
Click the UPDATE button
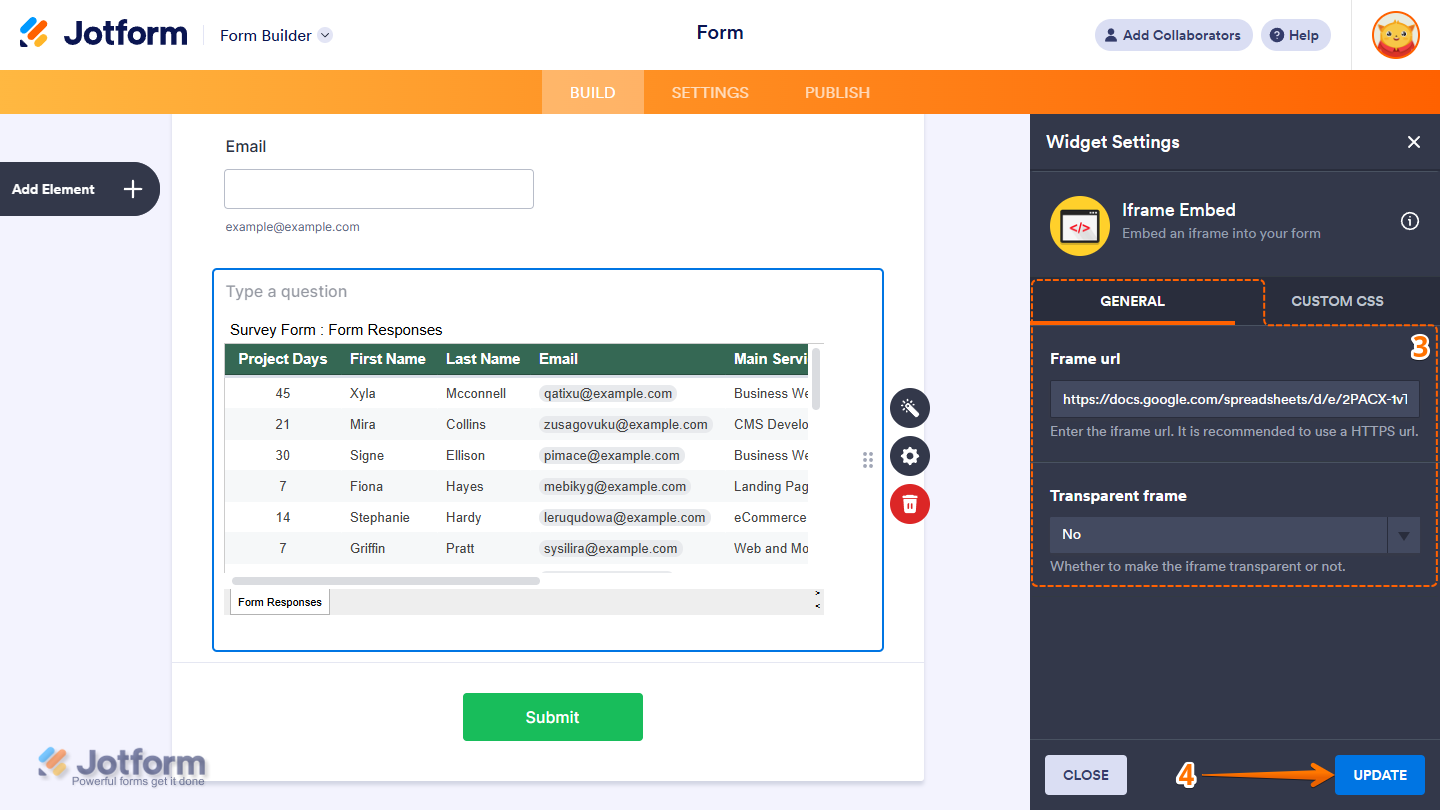coord(1380,775)
